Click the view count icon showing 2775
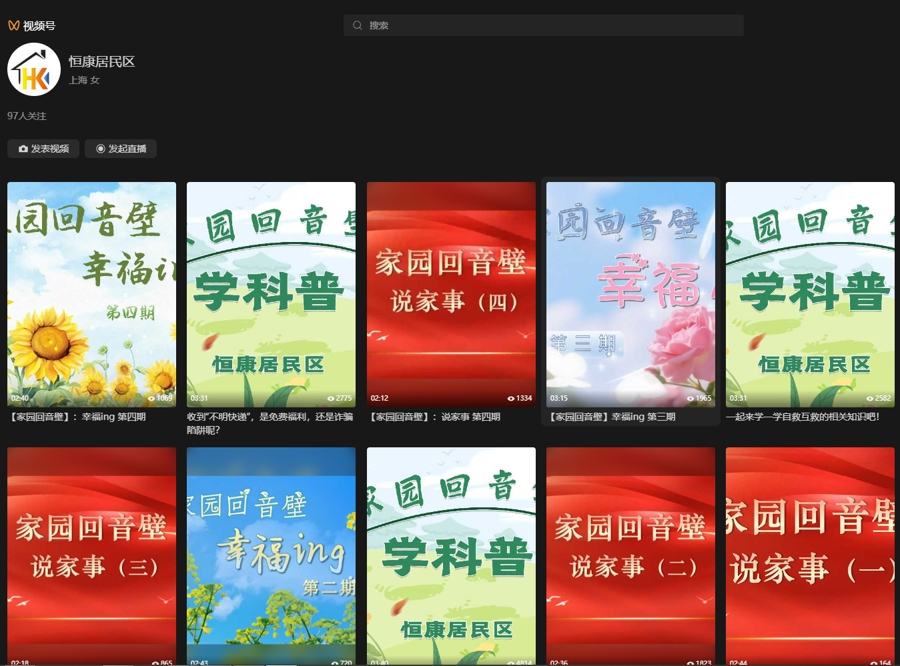Screen dimensions: 900x666 tap(332, 398)
